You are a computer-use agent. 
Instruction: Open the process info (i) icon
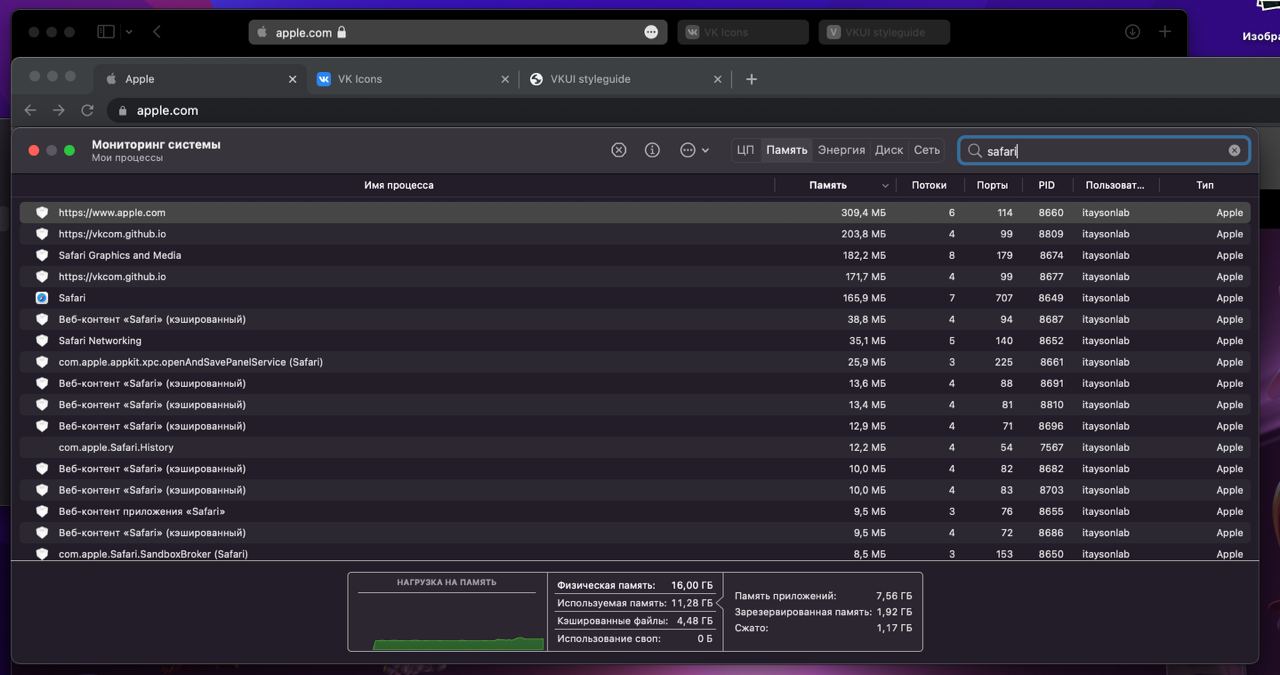click(653, 150)
